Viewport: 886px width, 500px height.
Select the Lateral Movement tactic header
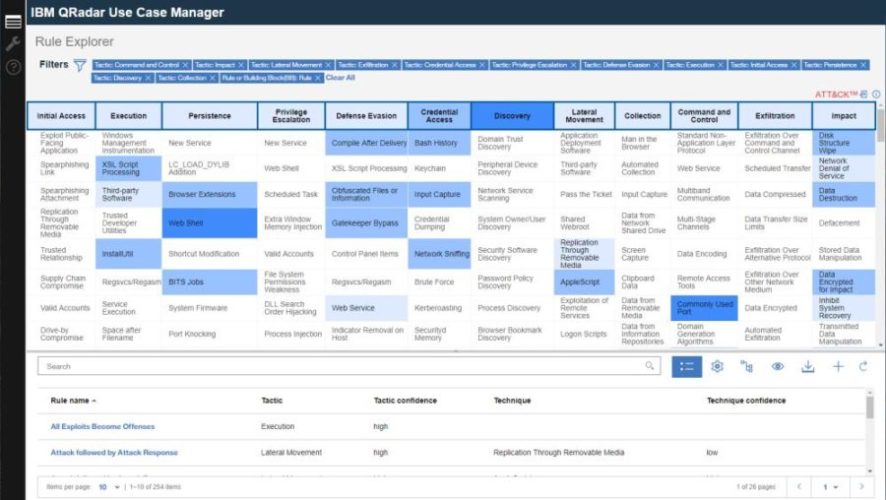point(584,116)
